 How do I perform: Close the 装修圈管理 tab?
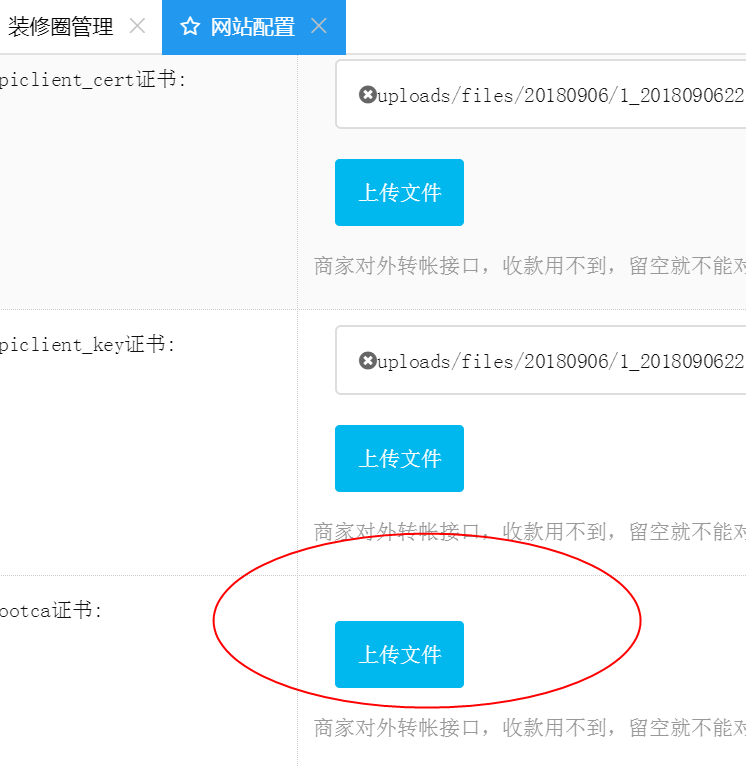(138, 26)
